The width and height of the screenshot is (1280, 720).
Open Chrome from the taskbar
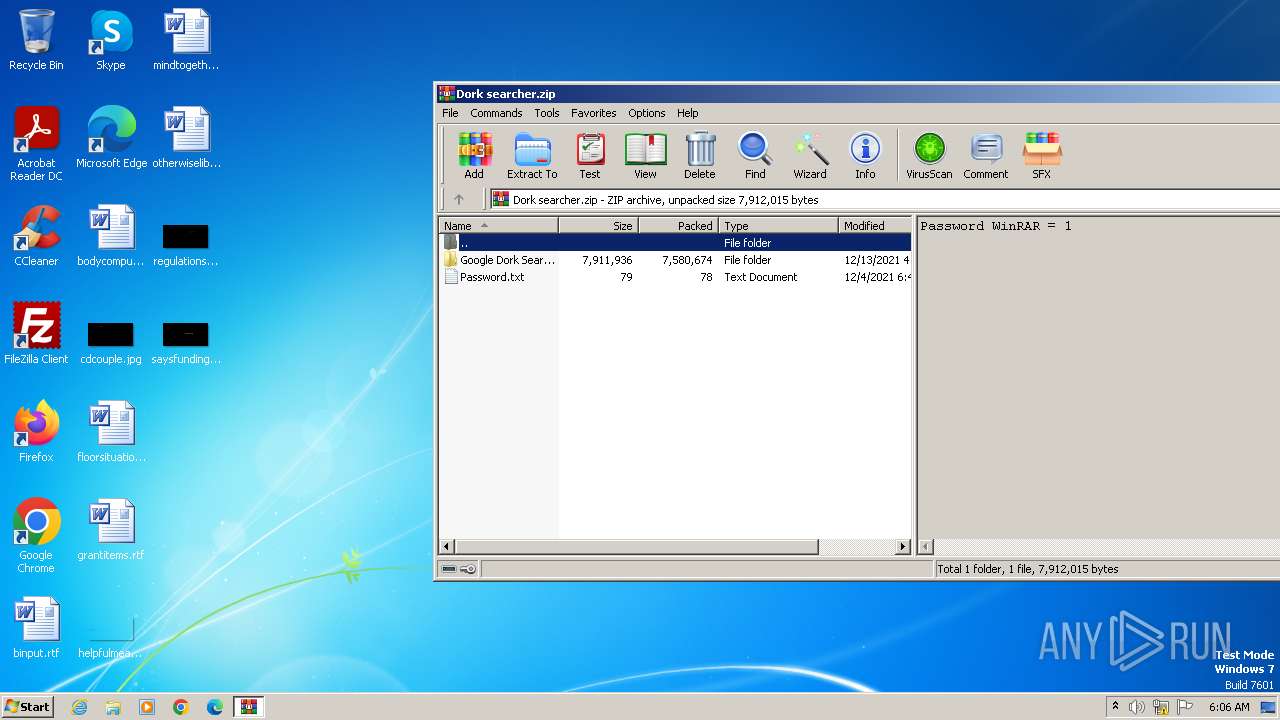181,707
